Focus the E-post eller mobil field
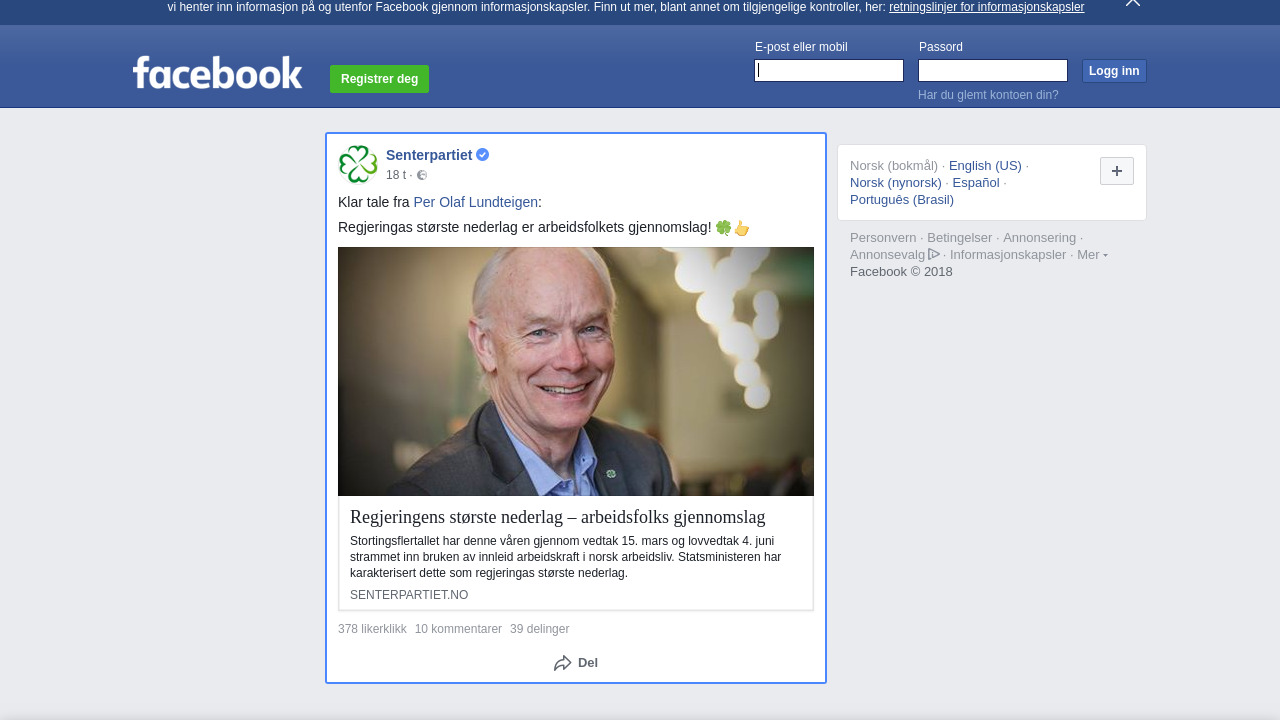The width and height of the screenshot is (1280, 720). (829, 70)
